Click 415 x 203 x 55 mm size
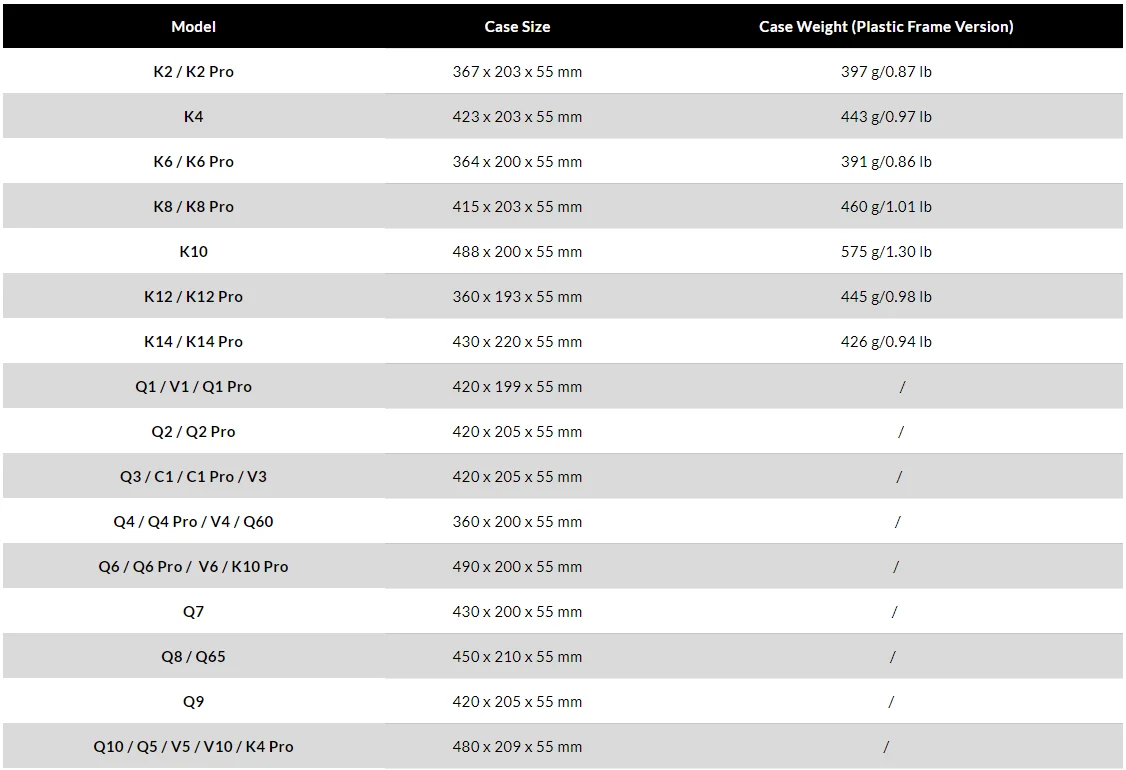 517,207
